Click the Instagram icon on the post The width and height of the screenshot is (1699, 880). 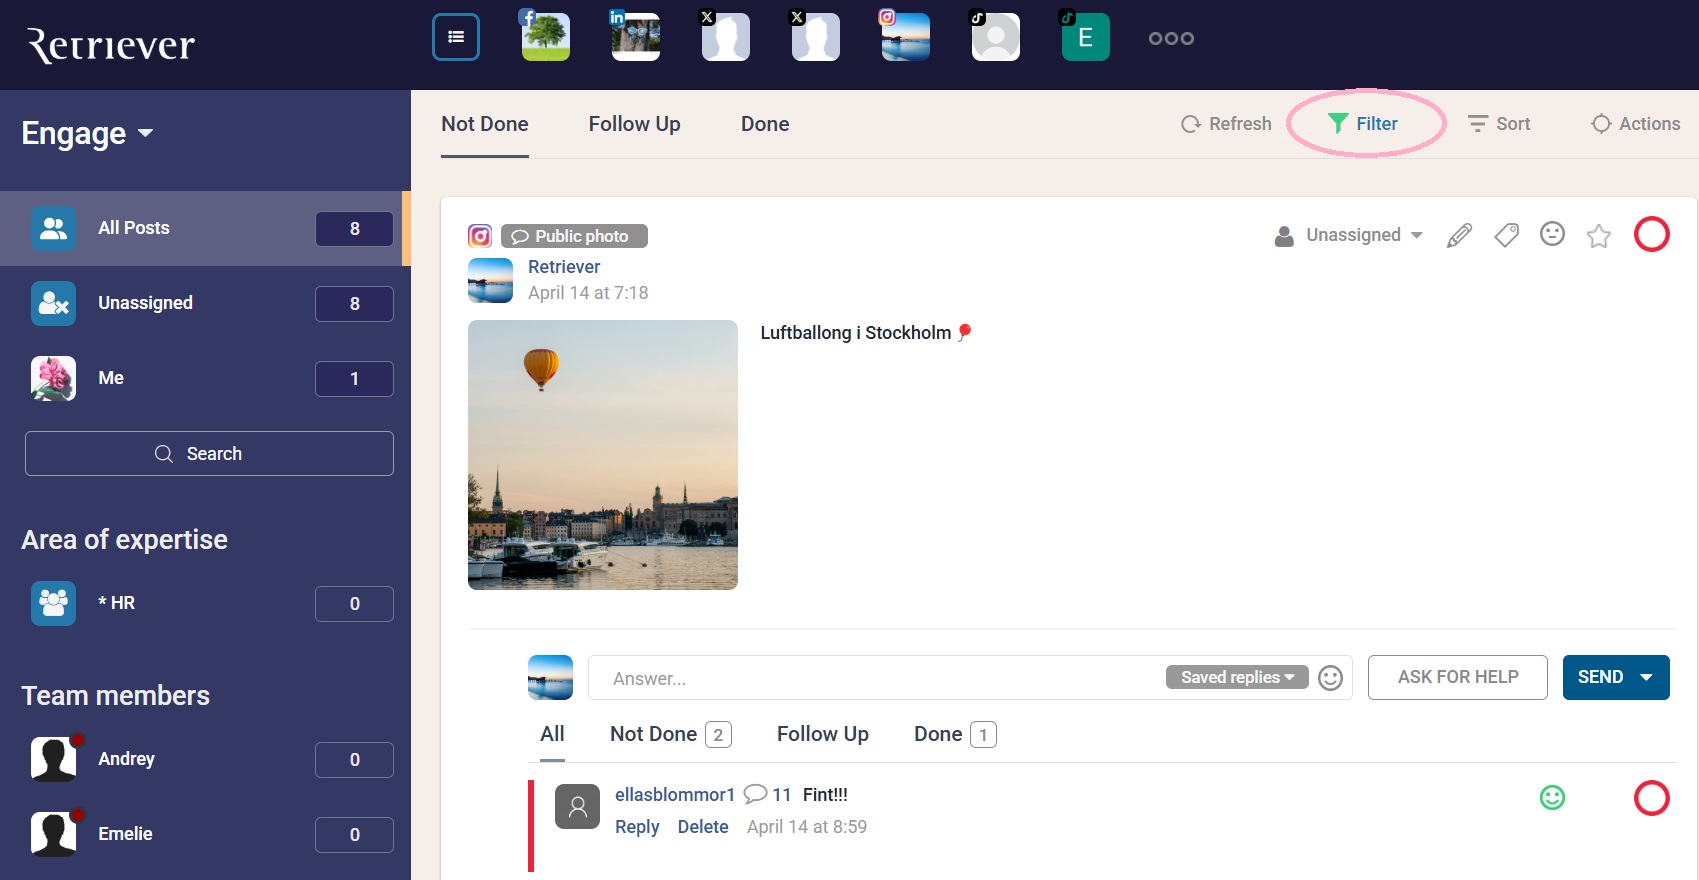(x=480, y=236)
